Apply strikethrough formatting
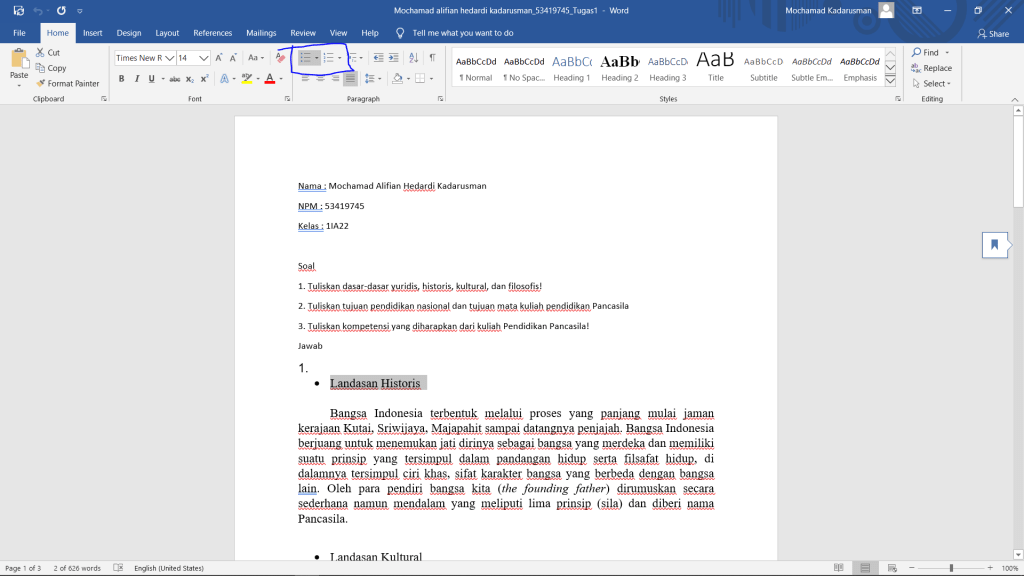The height and width of the screenshot is (576, 1024). coord(175,78)
